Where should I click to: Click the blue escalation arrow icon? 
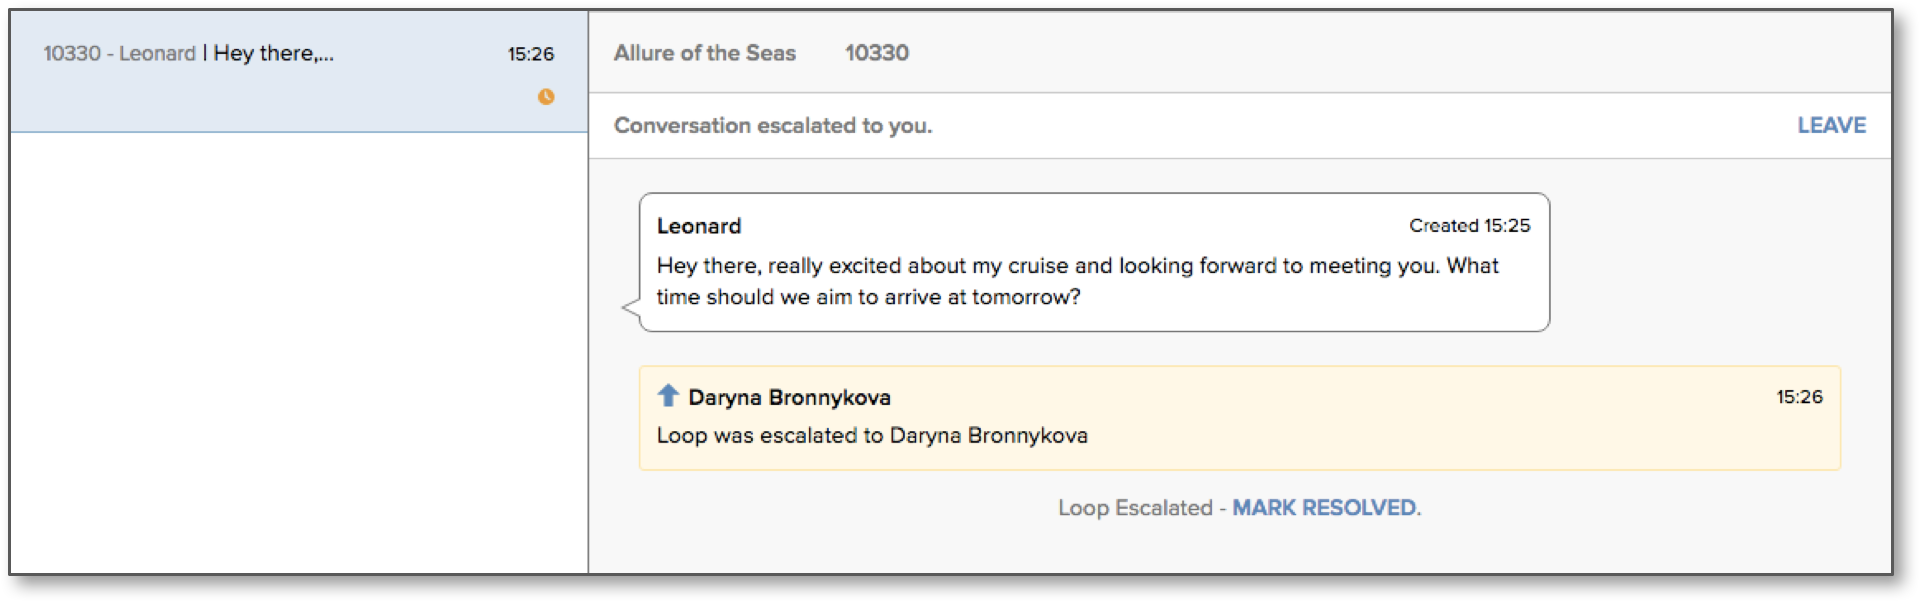point(668,396)
